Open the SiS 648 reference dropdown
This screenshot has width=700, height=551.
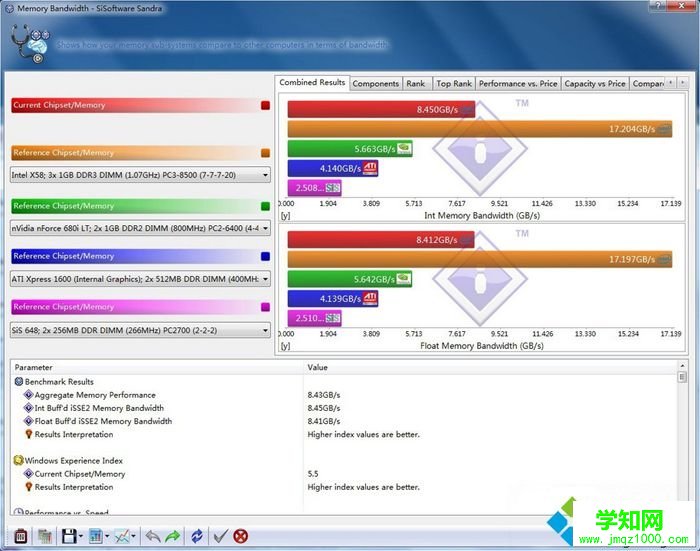pos(140,330)
